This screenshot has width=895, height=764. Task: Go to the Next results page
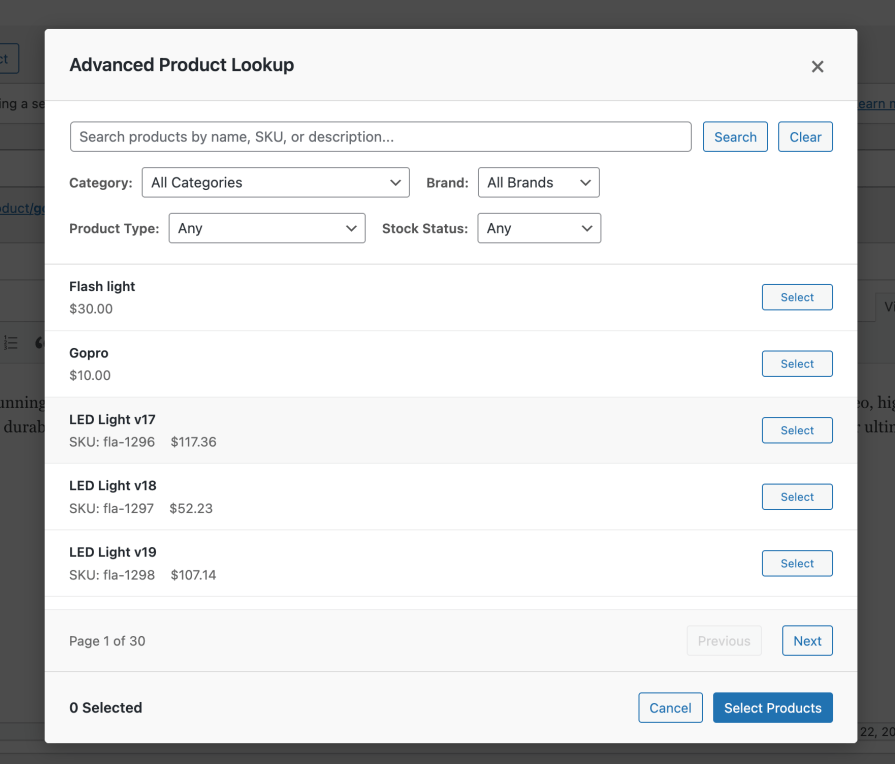pos(807,641)
